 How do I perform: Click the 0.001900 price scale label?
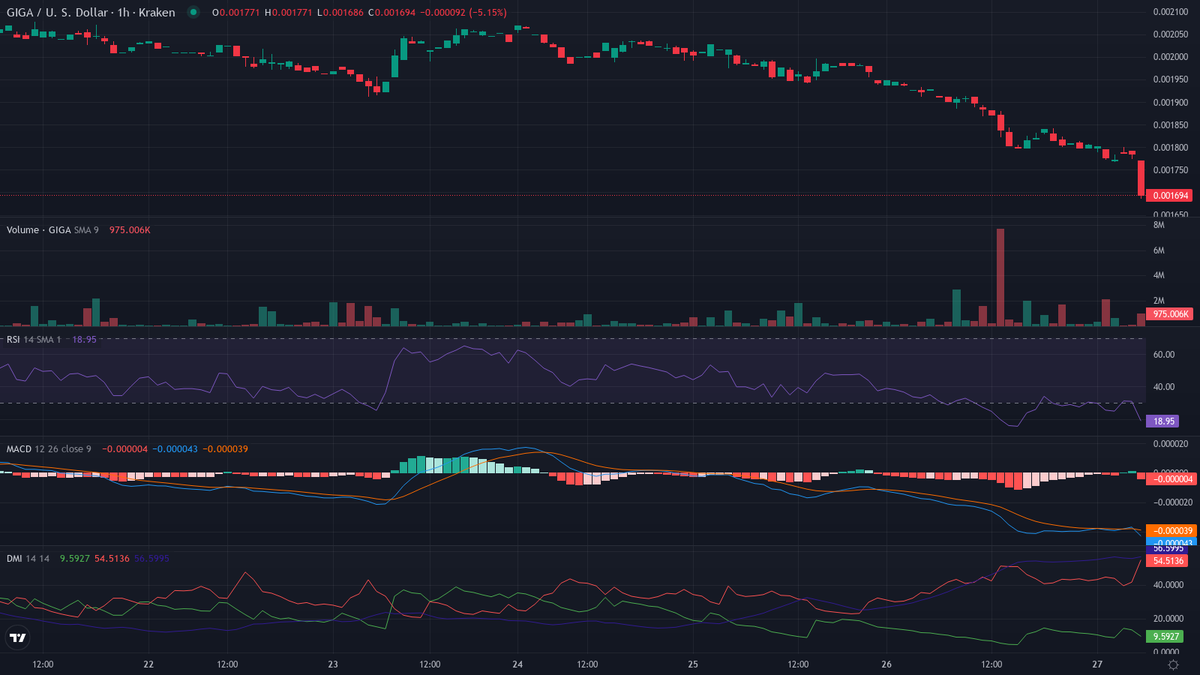point(1169,102)
